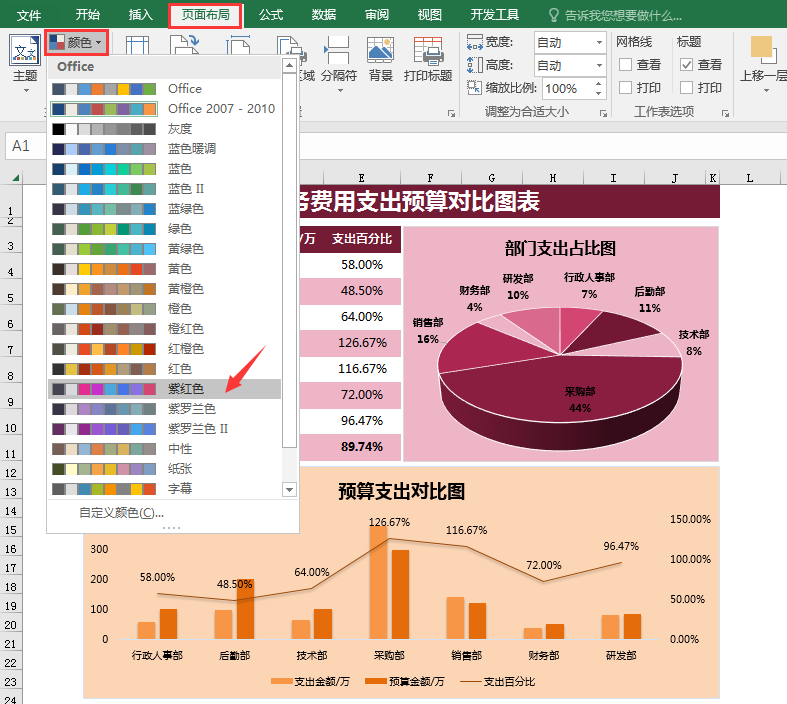Select the 蓝色 II color scheme
The height and width of the screenshot is (704, 787).
(x=164, y=189)
